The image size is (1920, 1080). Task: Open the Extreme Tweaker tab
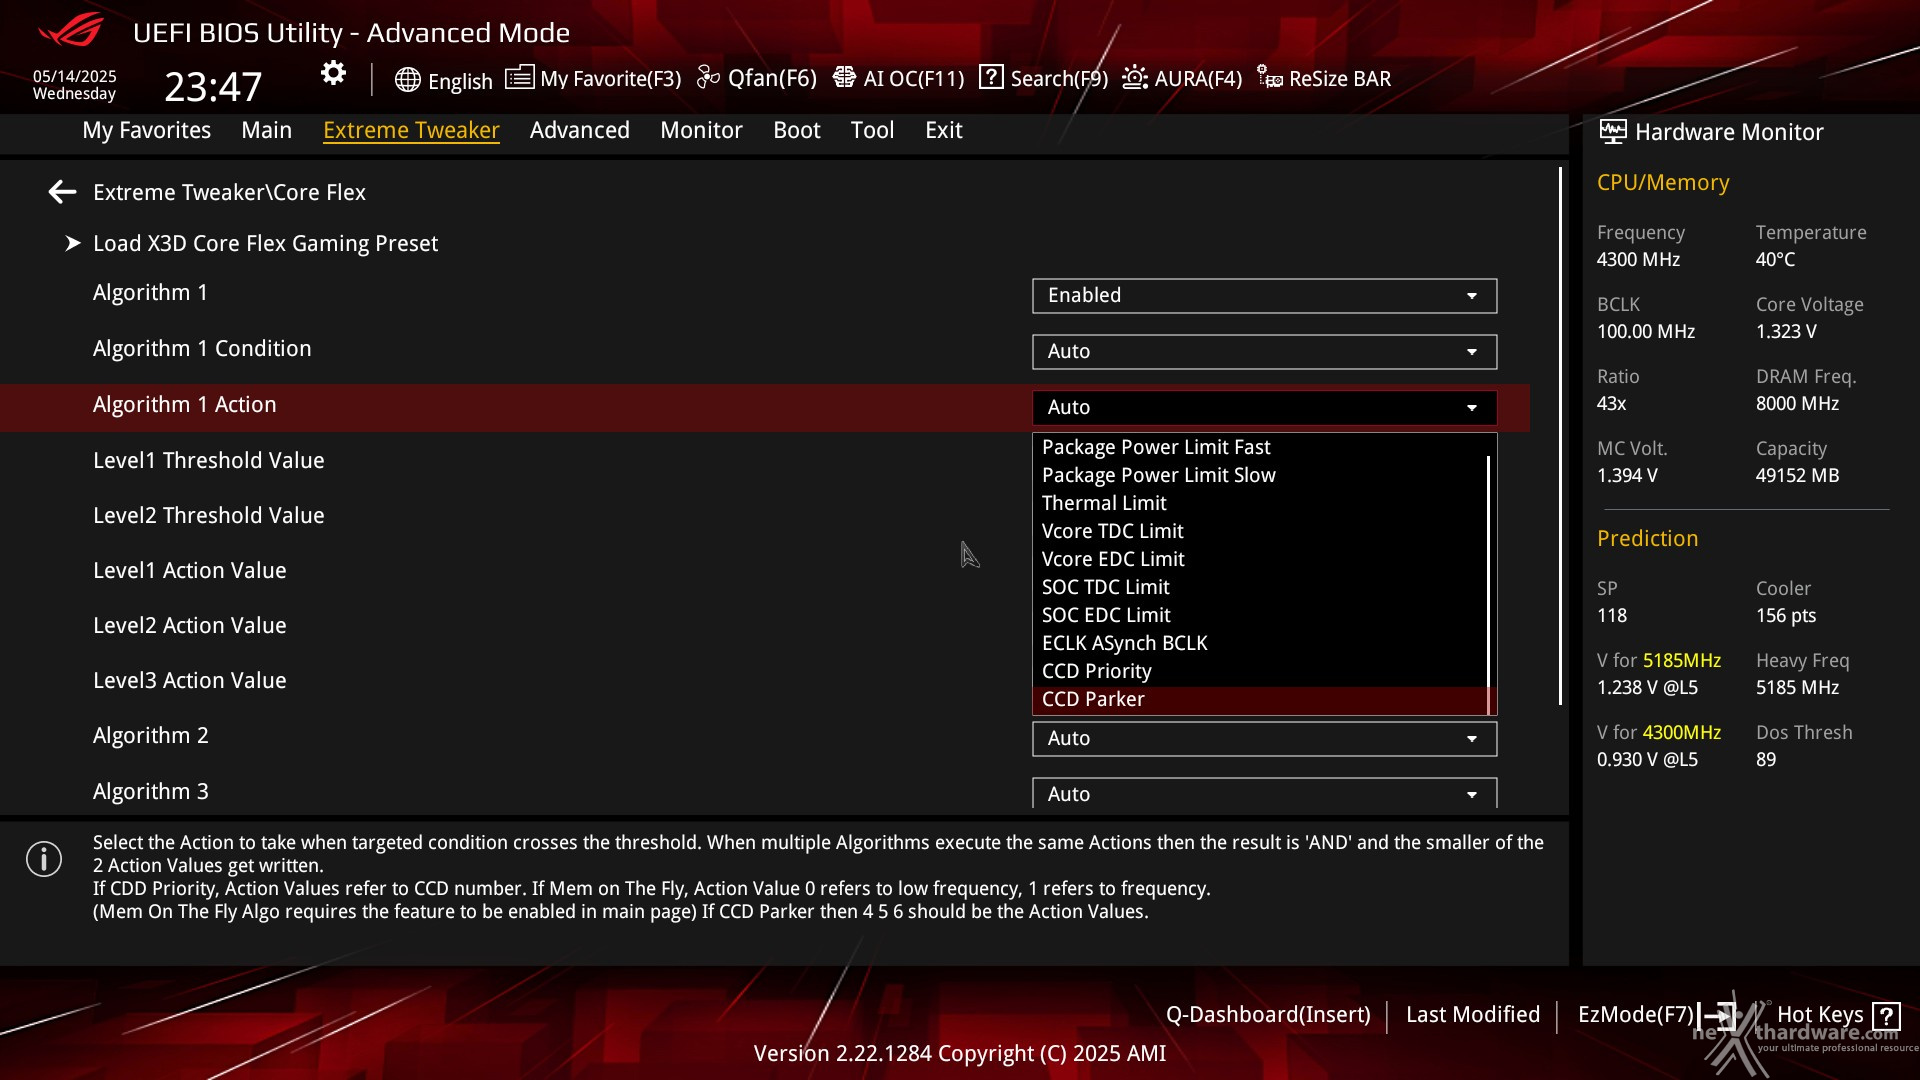coord(411,130)
